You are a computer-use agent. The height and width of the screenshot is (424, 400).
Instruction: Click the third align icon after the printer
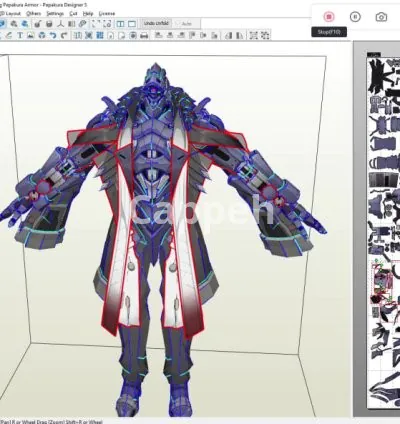pos(181,35)
